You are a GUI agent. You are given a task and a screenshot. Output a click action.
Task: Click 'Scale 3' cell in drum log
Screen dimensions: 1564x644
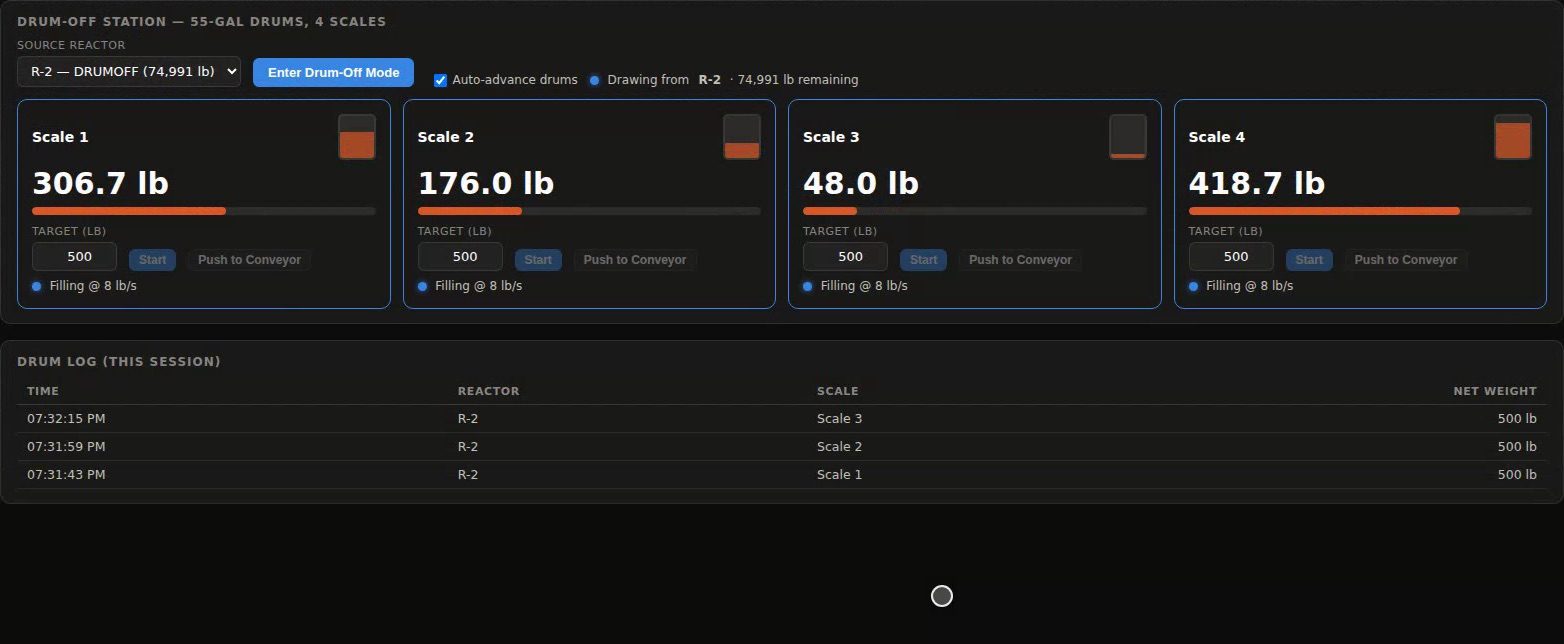click(840, 419)
